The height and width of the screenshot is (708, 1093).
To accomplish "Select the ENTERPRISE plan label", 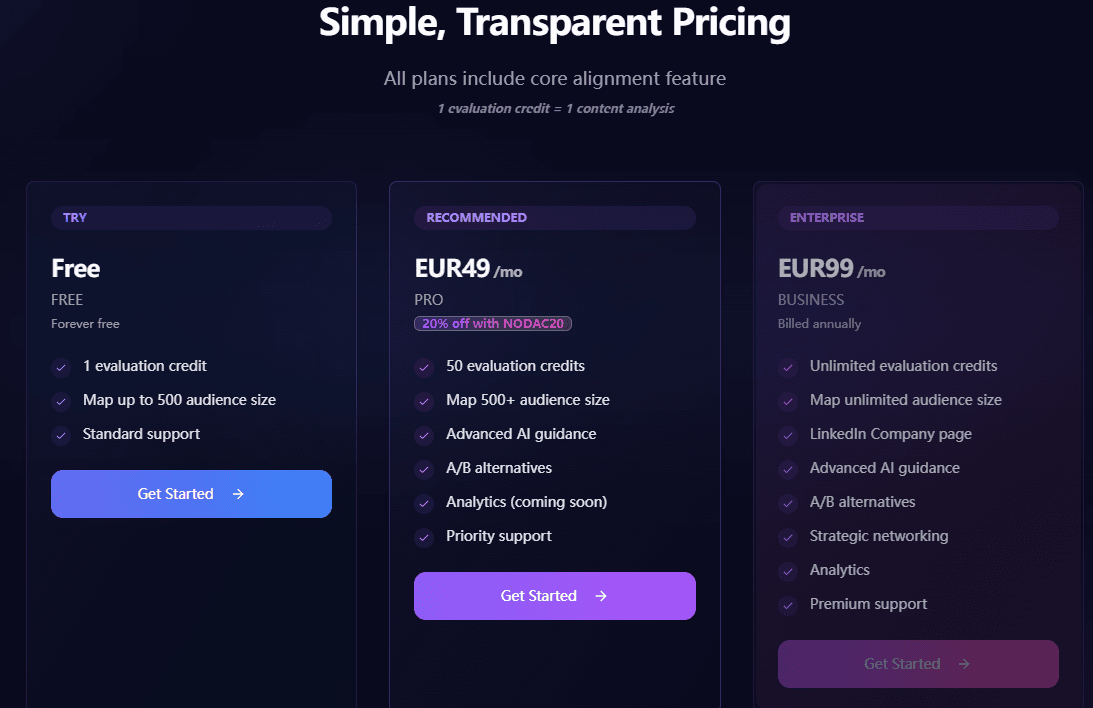I will 827,217.
